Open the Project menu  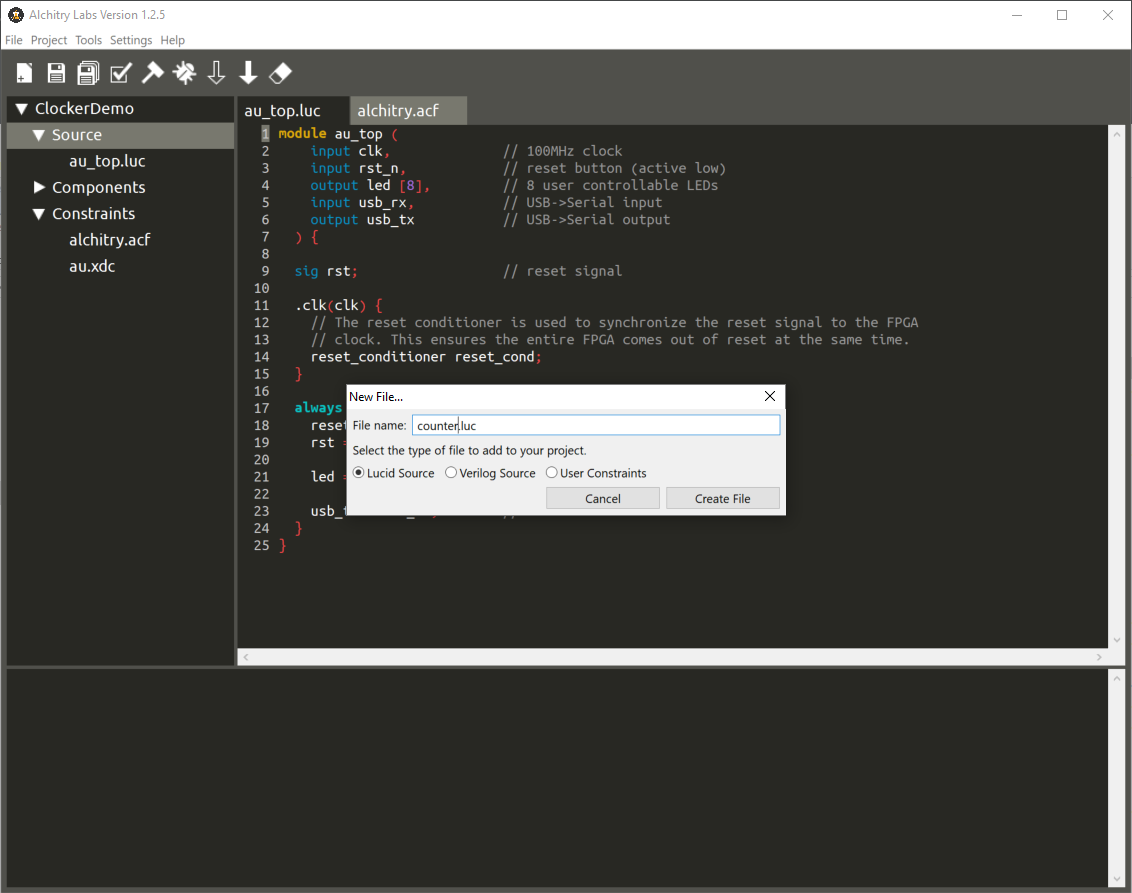(x=49, y=40)
